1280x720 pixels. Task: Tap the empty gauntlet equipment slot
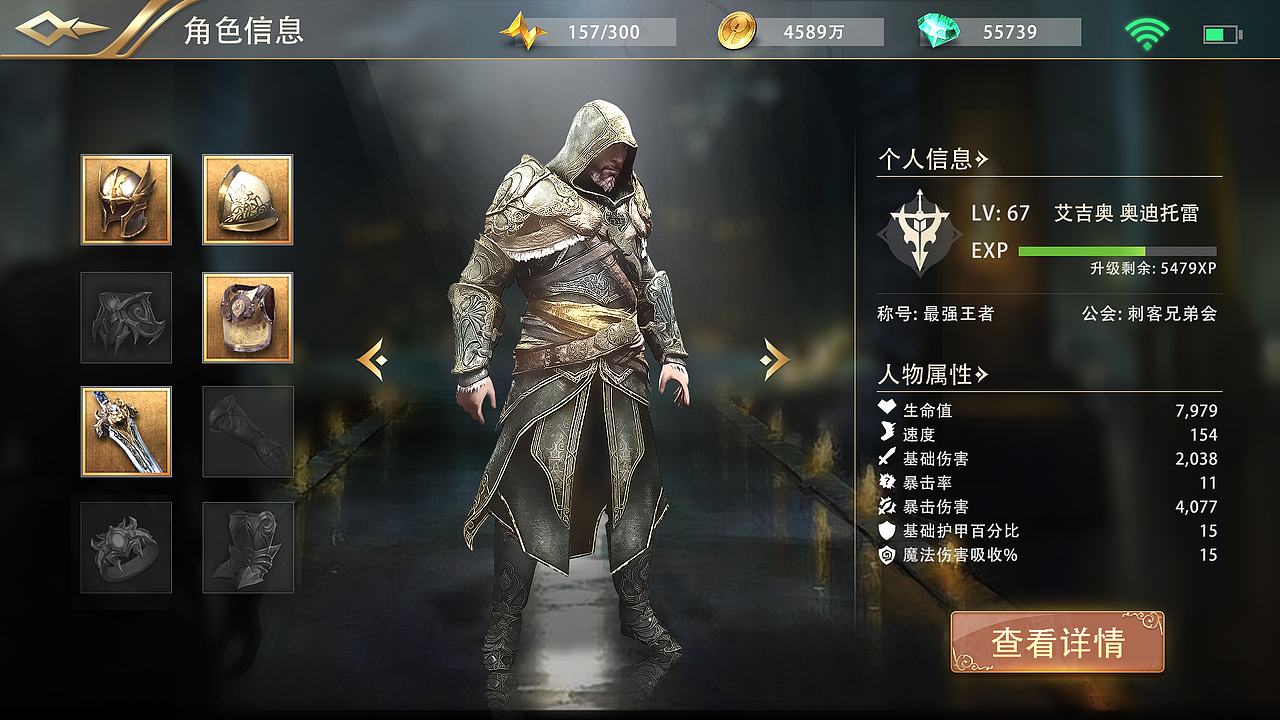[248, 432]
